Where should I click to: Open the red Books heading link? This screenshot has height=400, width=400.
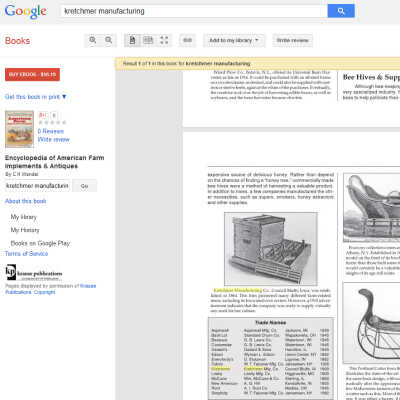point(17,41)
